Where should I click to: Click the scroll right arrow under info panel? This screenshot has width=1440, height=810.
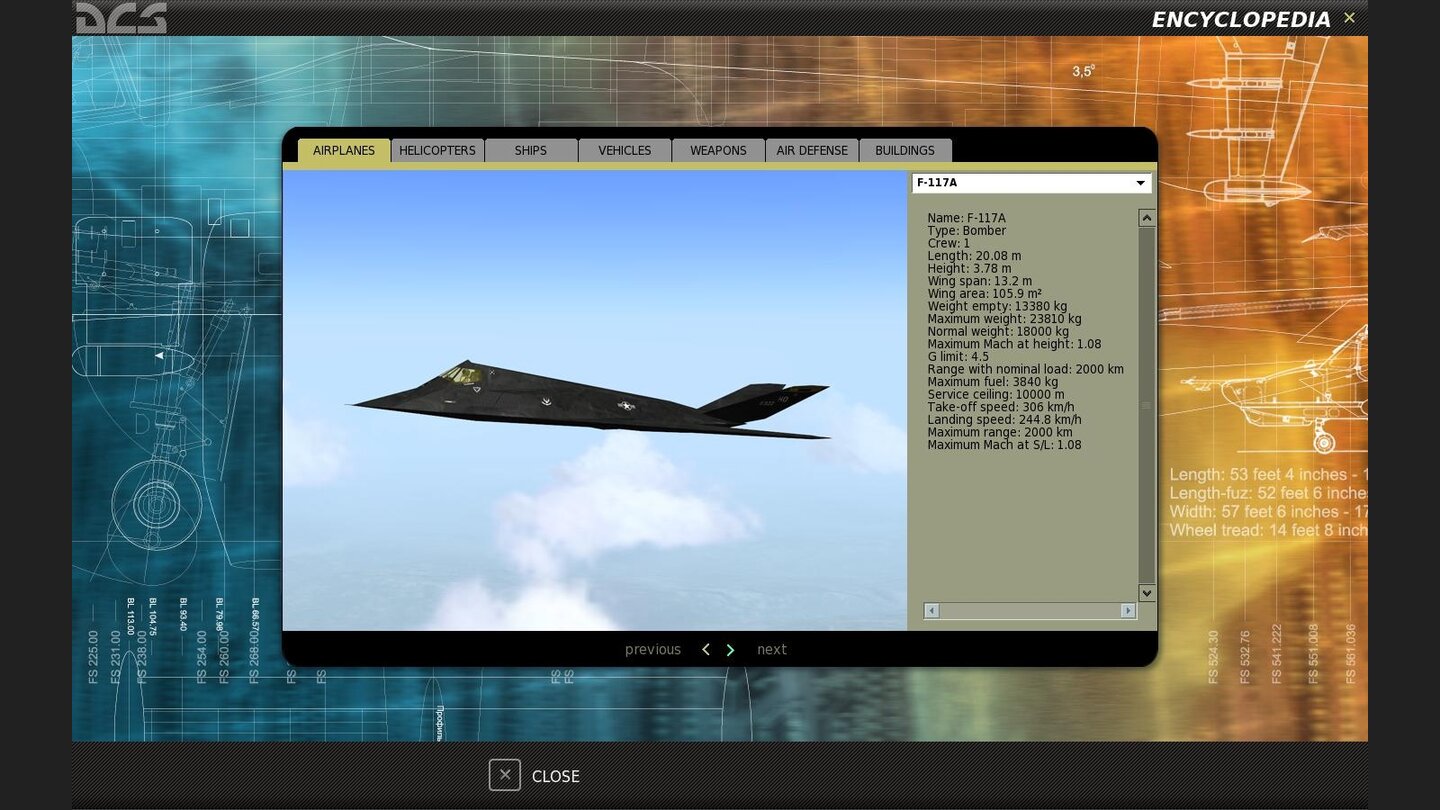tap(1128, 611)
